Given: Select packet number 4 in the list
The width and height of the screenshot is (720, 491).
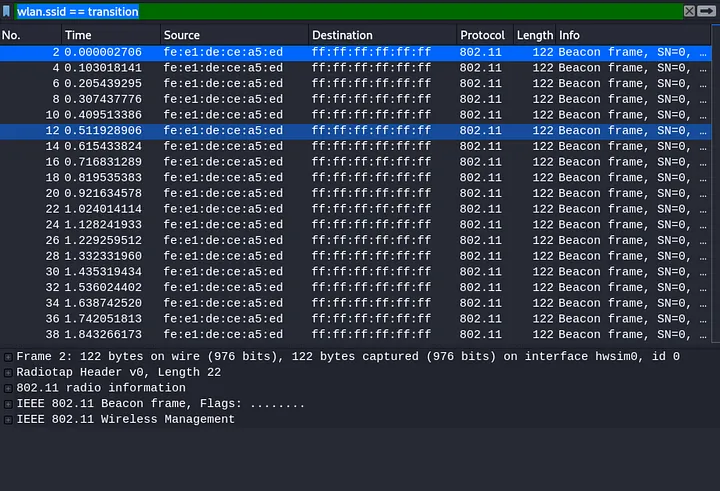Looking at the screenshot, I should coord(300,68).
